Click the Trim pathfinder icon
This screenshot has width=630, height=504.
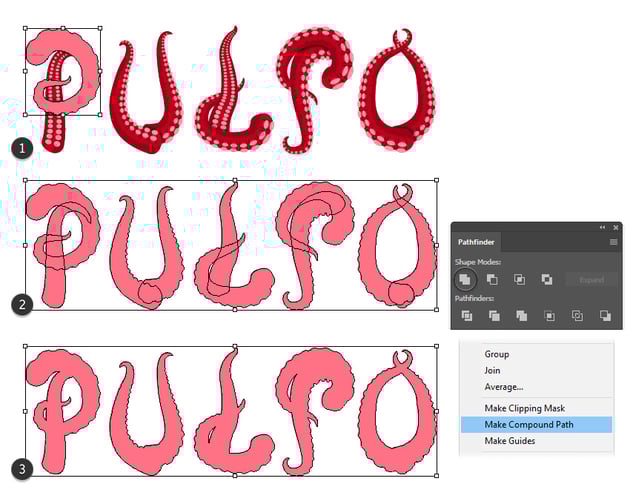494,316
